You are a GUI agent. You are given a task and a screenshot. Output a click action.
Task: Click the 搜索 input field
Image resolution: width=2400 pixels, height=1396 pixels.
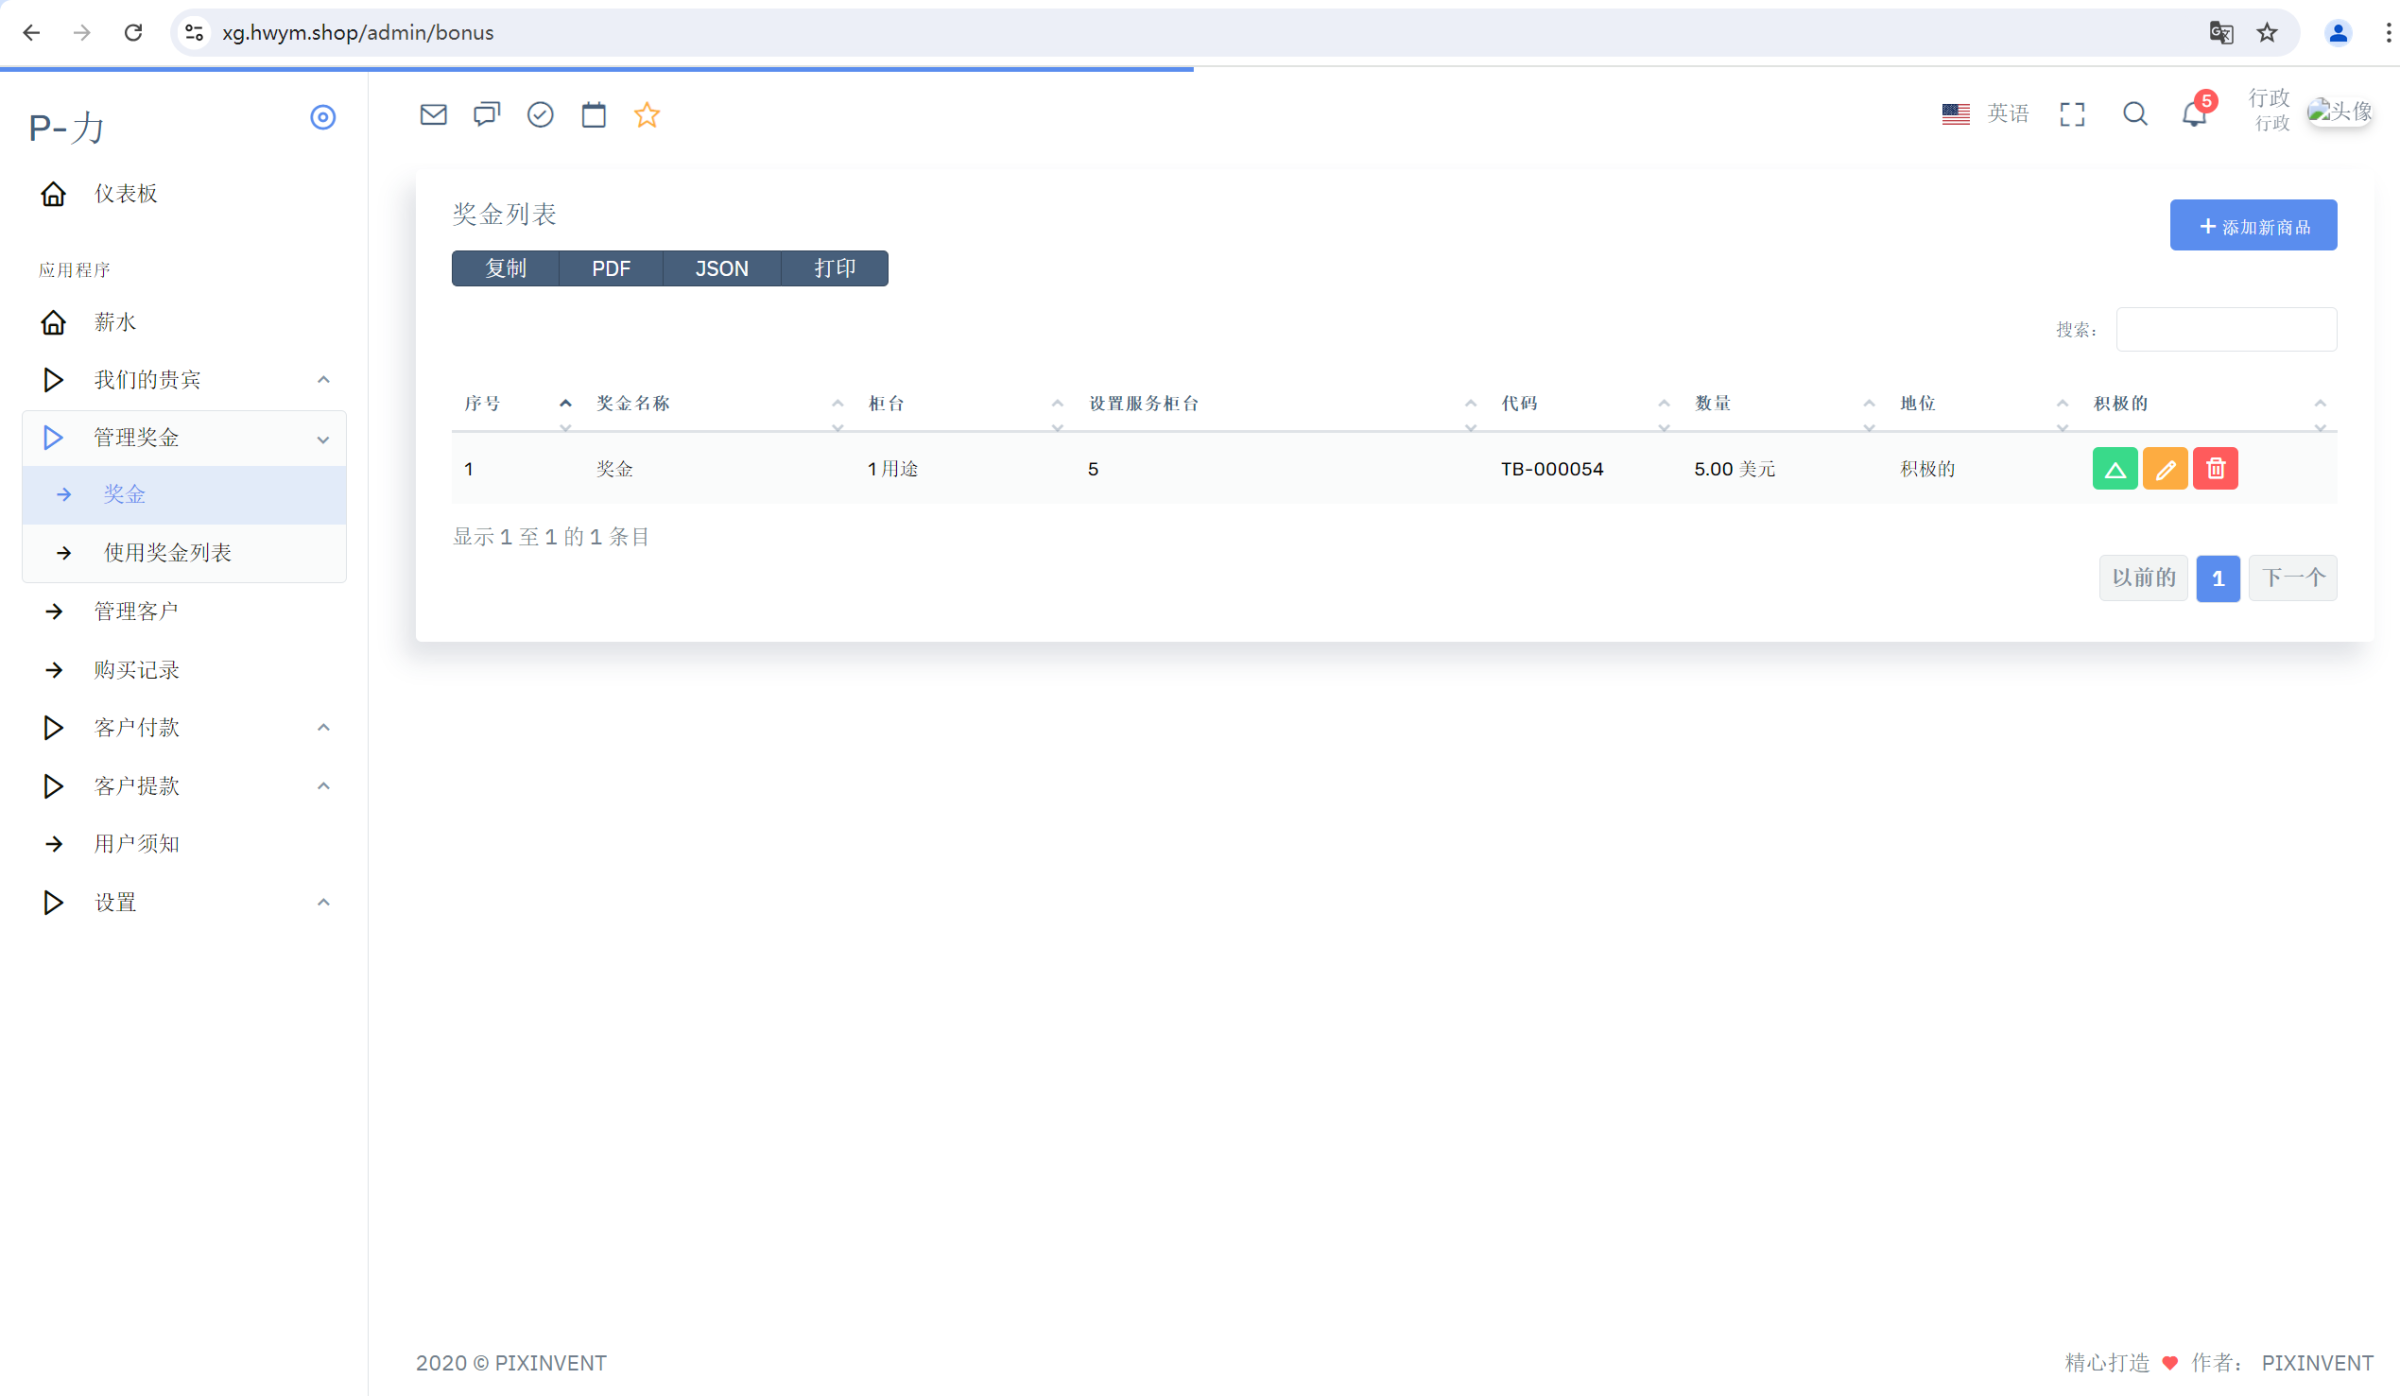pos(2226,329)
